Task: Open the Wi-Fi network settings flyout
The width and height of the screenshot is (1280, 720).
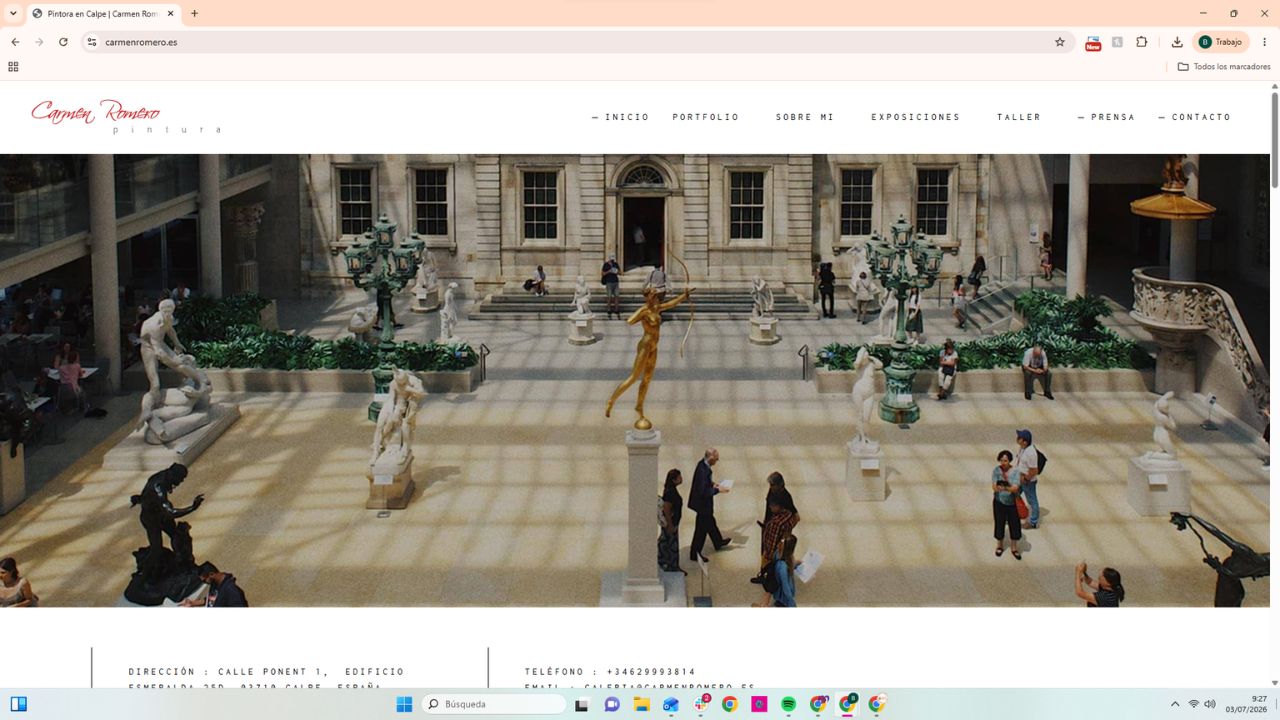Action: pos(1193,704)
